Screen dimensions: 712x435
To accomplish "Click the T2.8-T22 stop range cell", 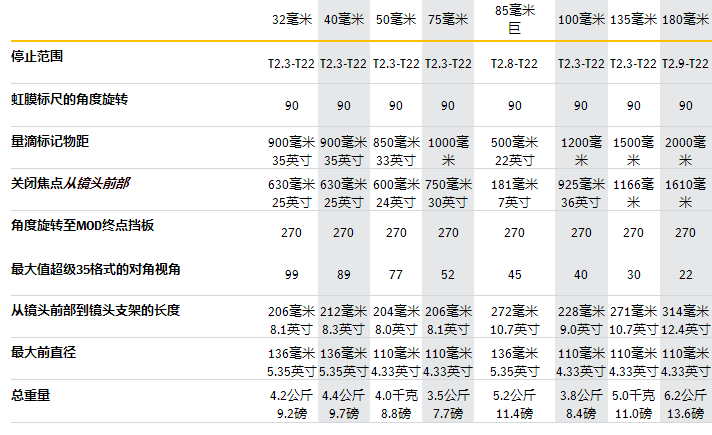I will coord(514,63).
